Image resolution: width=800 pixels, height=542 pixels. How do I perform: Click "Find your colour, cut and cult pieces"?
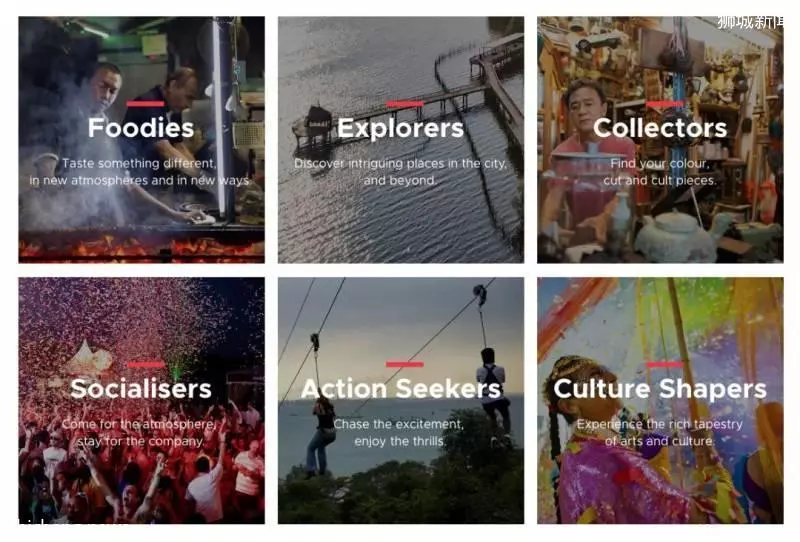coord(660,171)
